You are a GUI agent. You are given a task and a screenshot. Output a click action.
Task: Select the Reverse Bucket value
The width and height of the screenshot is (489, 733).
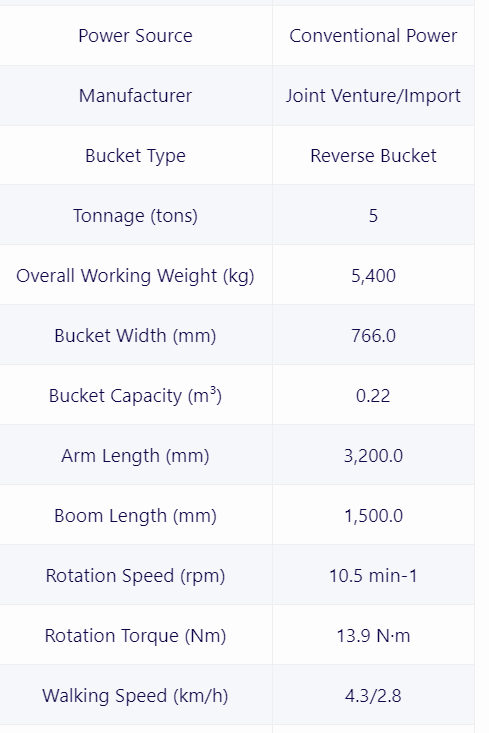click(x=373, y=156)
